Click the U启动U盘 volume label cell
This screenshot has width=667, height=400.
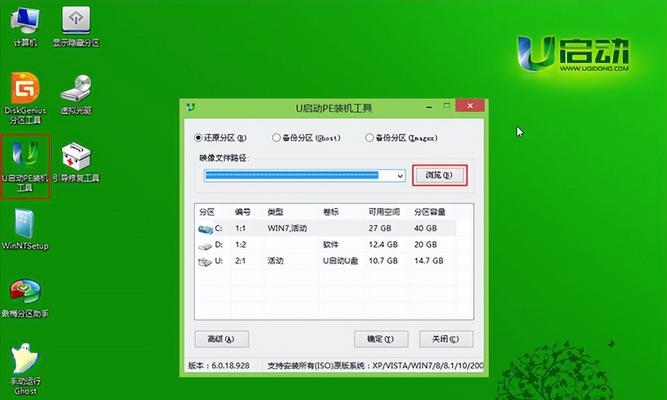tap(340, 261)
